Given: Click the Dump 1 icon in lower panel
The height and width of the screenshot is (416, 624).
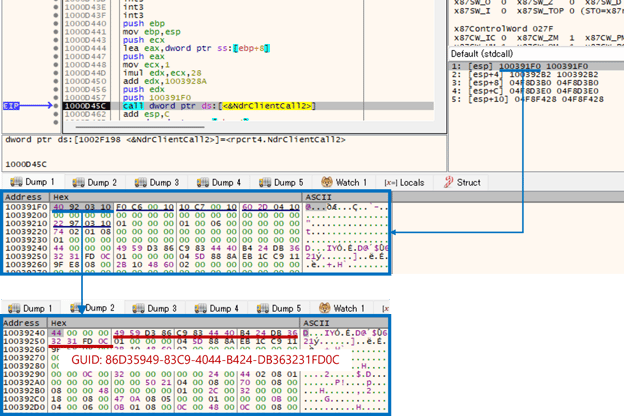Looking at the screenshot, I should 12,308.
